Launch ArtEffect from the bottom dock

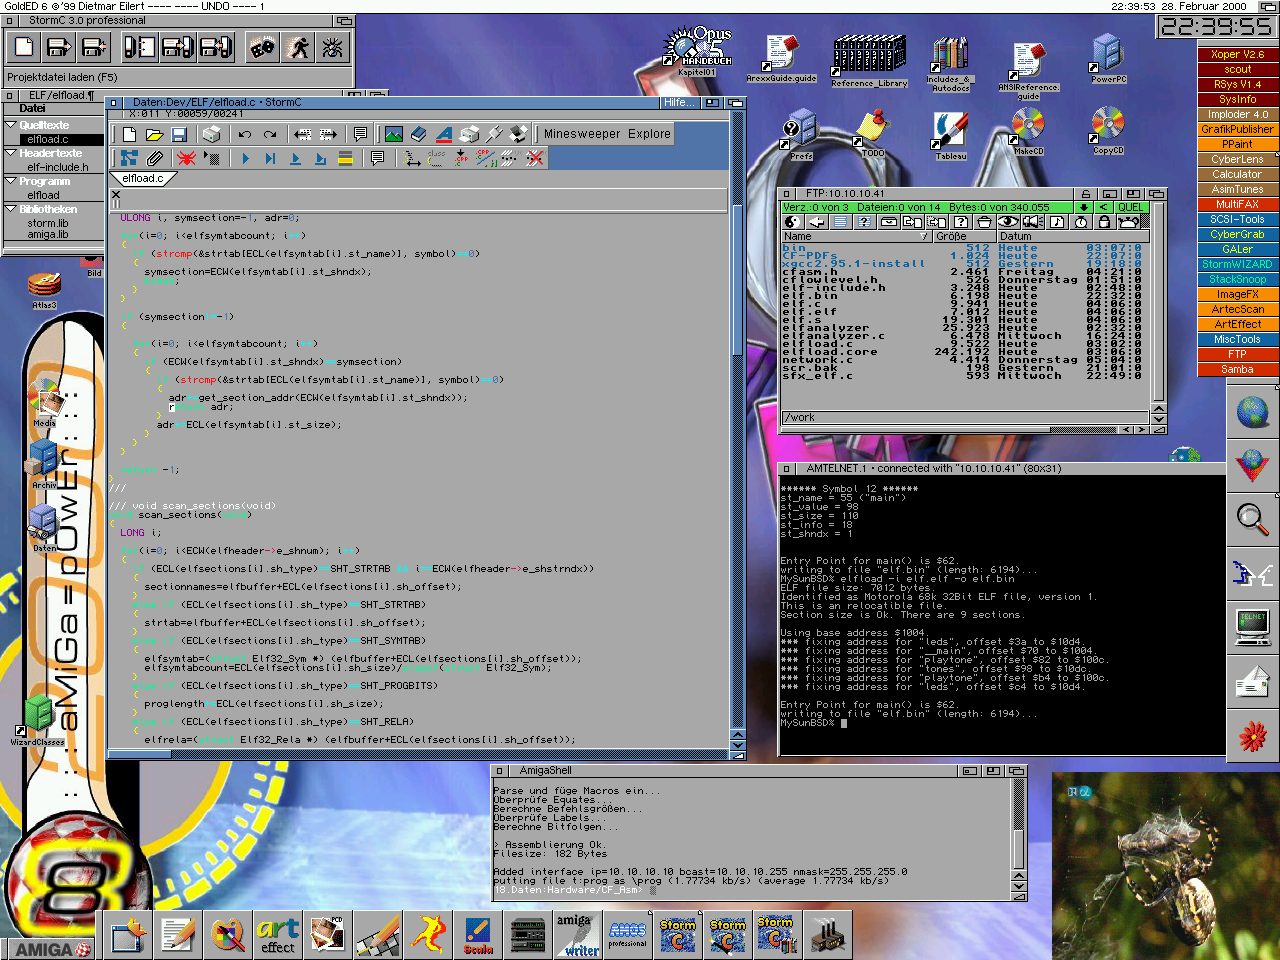pyautogui.click(x=278, y=935)
